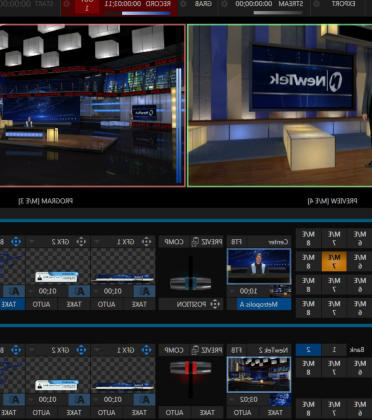Toggle the orange highlighted M/E 7 button

coord(334,262)
